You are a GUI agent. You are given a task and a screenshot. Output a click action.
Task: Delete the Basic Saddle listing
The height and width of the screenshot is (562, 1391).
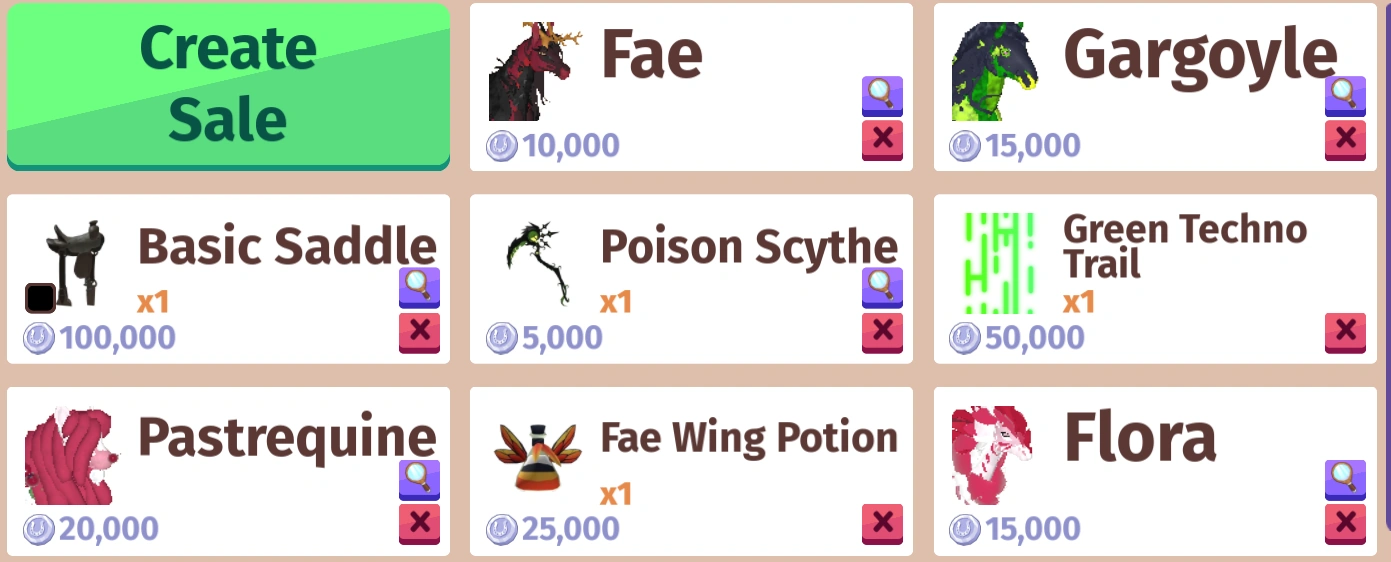click(x=419, y=332)
